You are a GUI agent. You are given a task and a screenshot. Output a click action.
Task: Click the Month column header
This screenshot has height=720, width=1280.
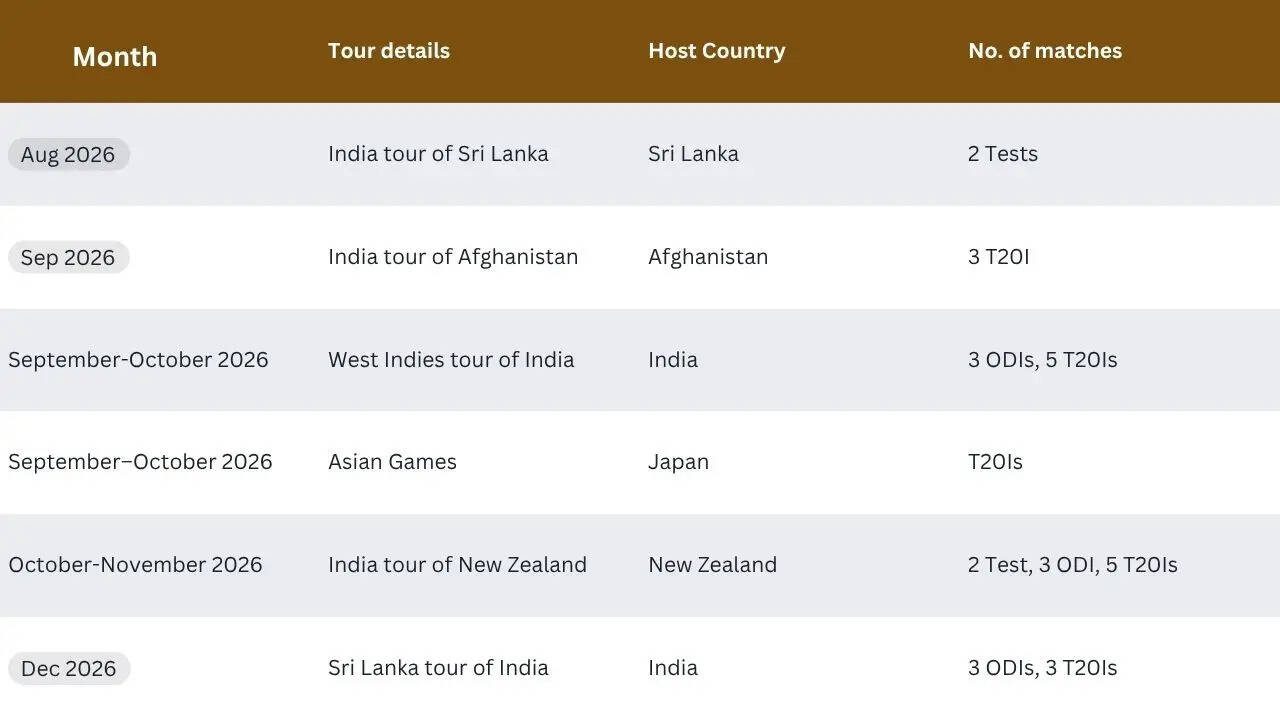pyautogui.click(x=115, y=57)
